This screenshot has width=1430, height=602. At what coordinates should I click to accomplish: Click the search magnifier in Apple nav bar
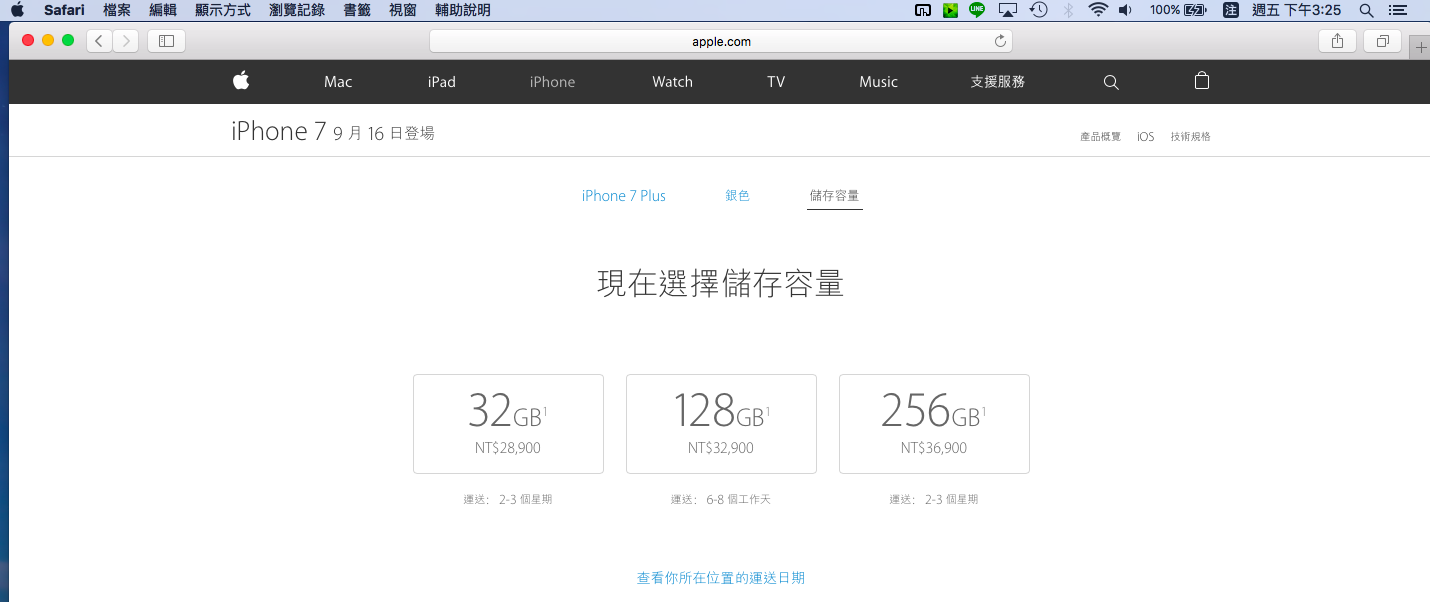1111,82
